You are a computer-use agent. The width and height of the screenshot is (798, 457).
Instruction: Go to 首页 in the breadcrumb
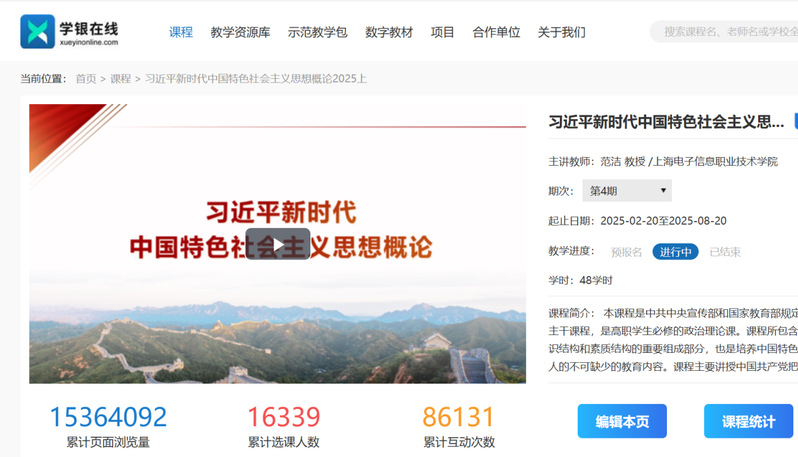coord(86,78)
